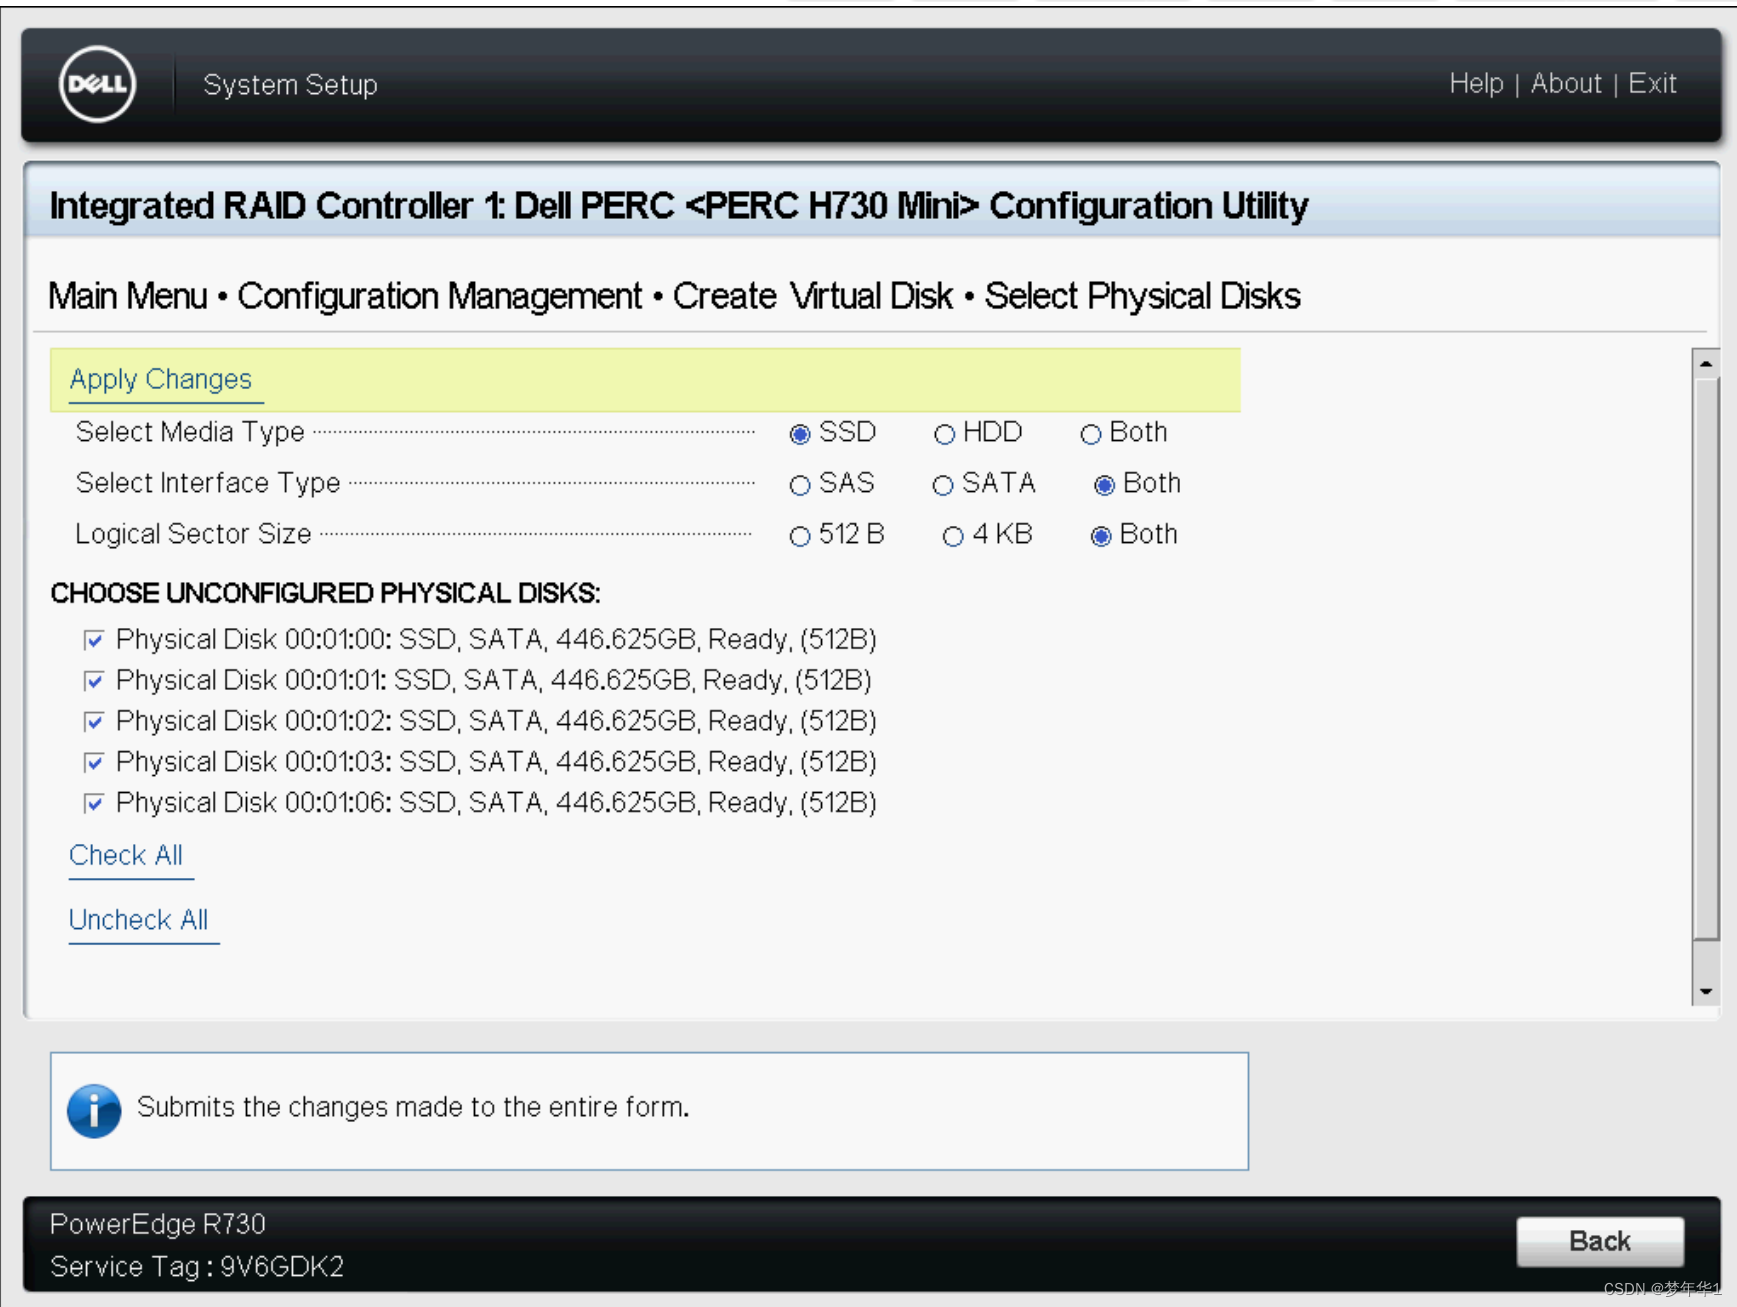Image resolution: width=1737 pixels, height=1307 pixels.
Task: Select 4 KB logical sector size
Action: (x=953, y=536)
